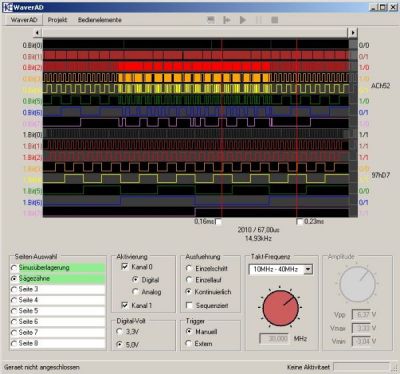The width and height of the screenshot is (400, 374).
Task: Start playback with the play icon
Action: [x=243, y=20]
